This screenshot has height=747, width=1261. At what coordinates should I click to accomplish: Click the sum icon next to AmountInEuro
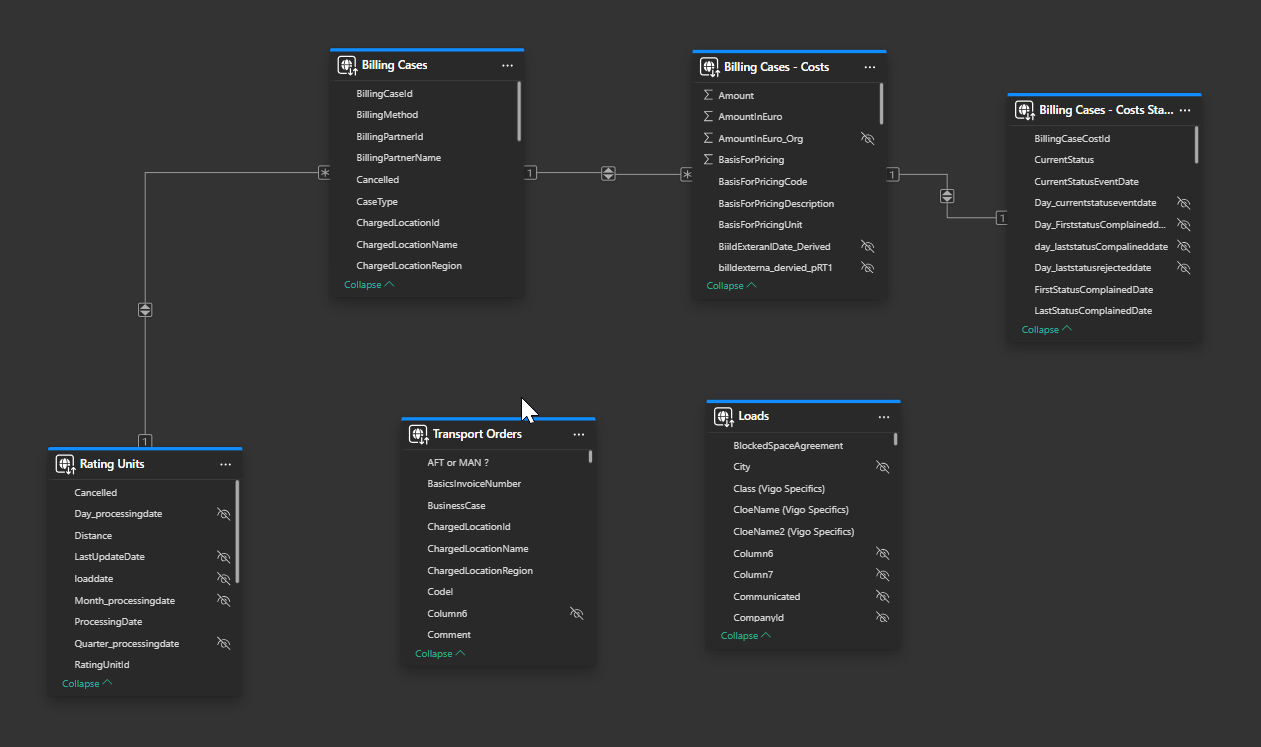click(708, 117)
